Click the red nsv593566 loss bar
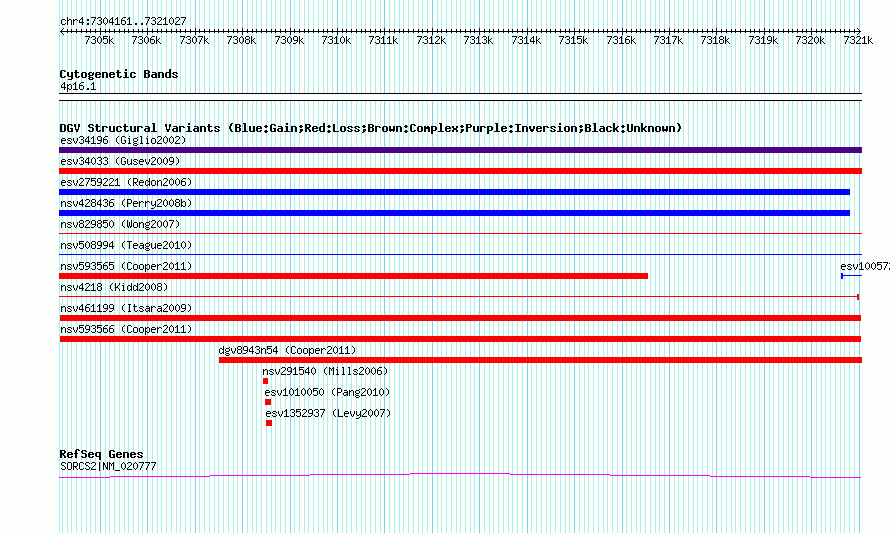890x533 pixels. coord(460,339)
